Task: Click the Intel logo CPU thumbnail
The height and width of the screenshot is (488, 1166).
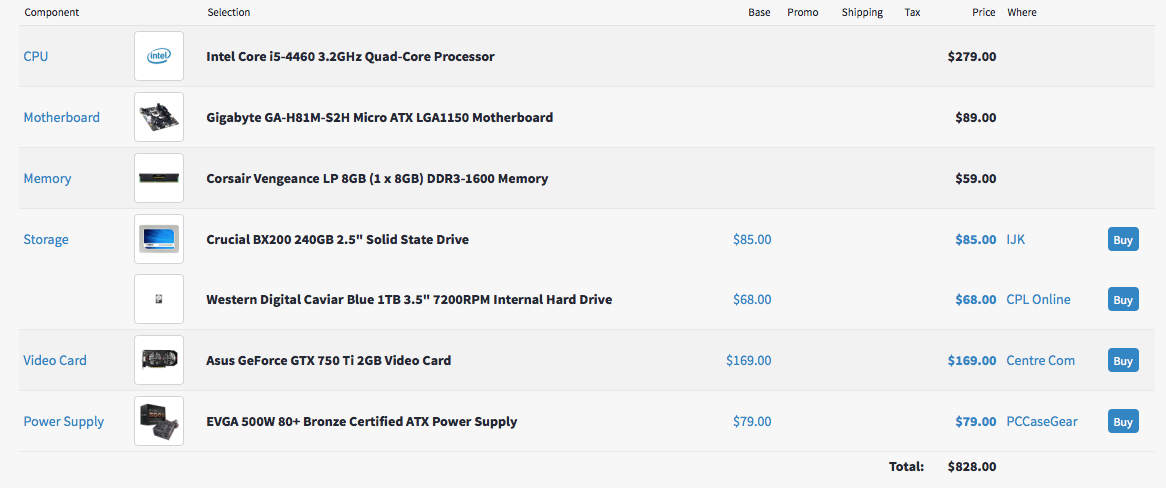Action: (159, 56)
